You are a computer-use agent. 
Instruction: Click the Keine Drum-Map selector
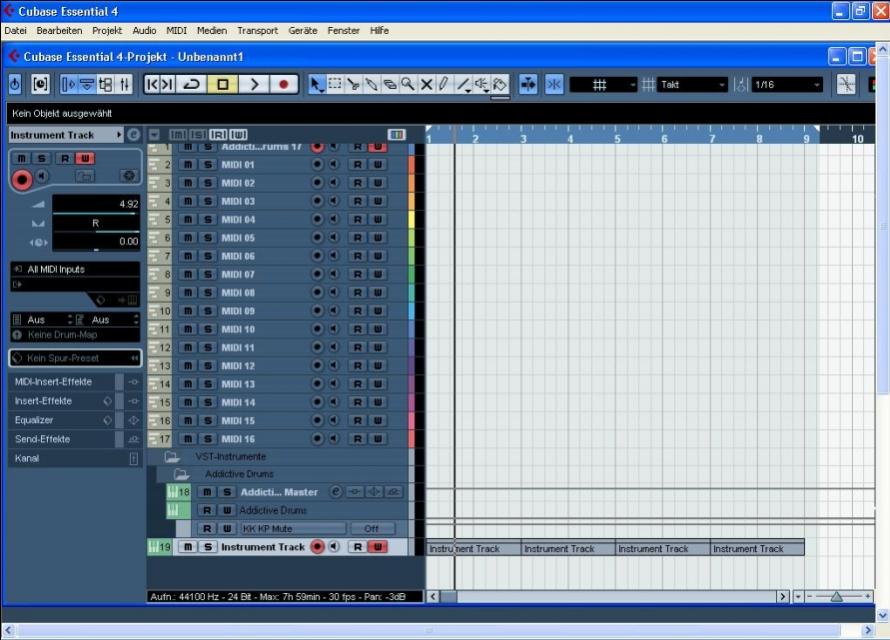point(75,335)
